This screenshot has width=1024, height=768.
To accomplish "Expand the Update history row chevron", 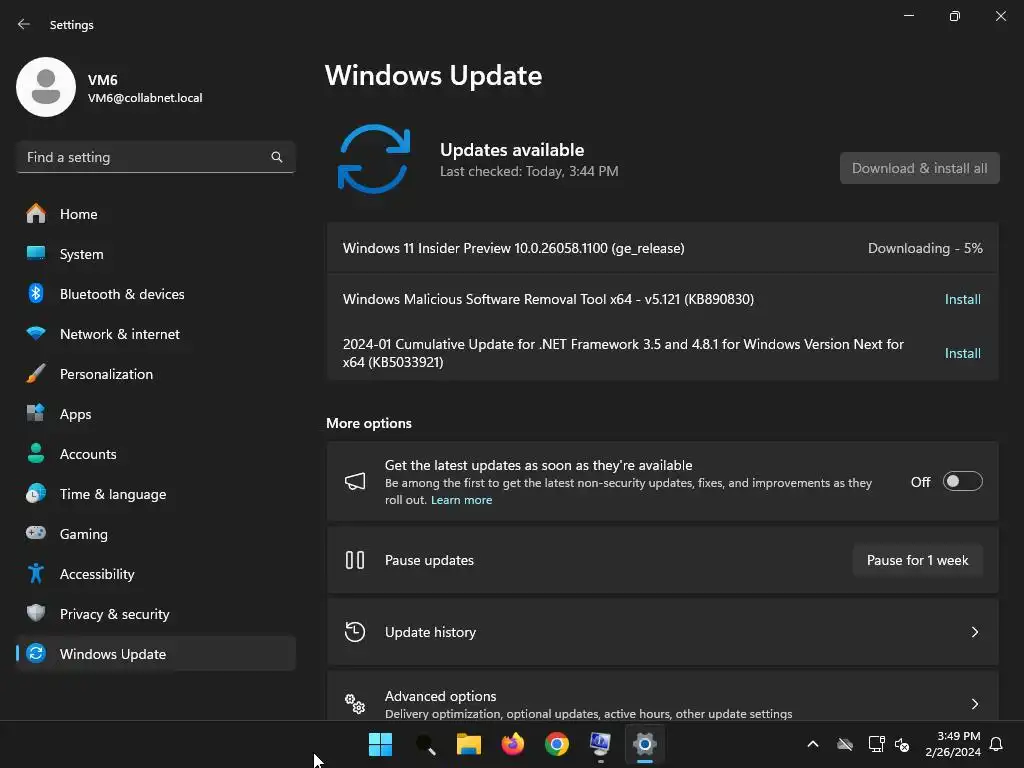I will (x=974, y=632).
